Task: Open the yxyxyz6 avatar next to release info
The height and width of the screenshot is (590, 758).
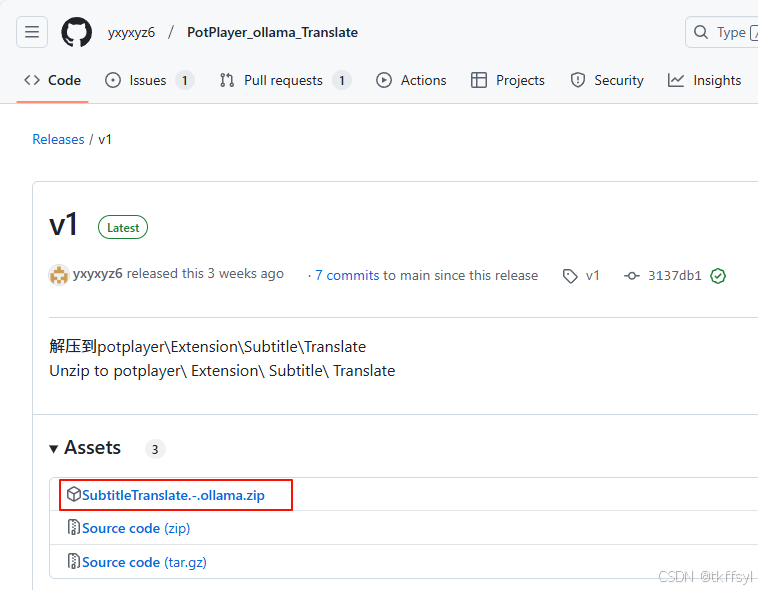Action: (x=59, y=275)
